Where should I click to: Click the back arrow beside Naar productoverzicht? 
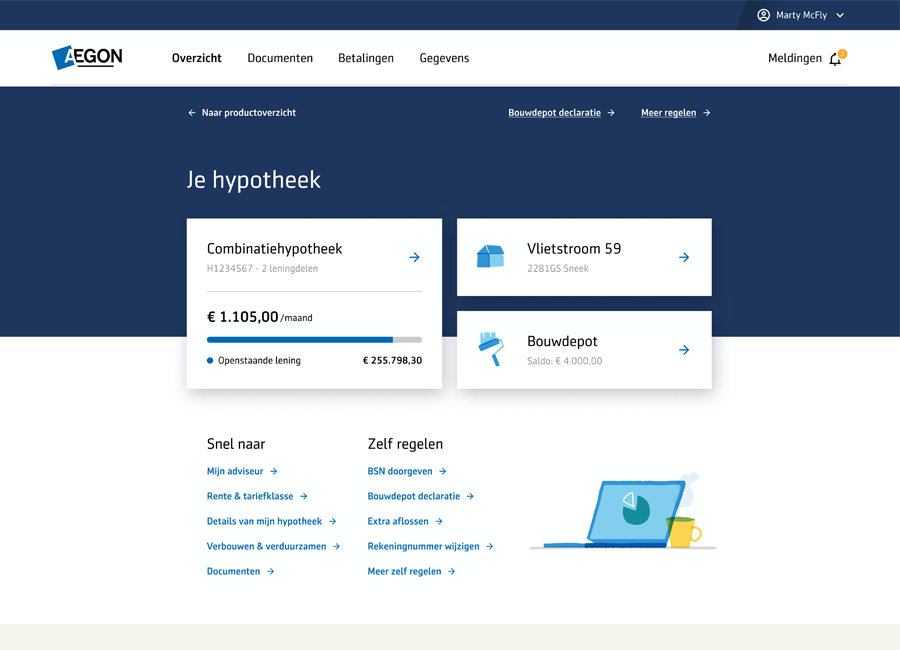[x=192, y=113]
